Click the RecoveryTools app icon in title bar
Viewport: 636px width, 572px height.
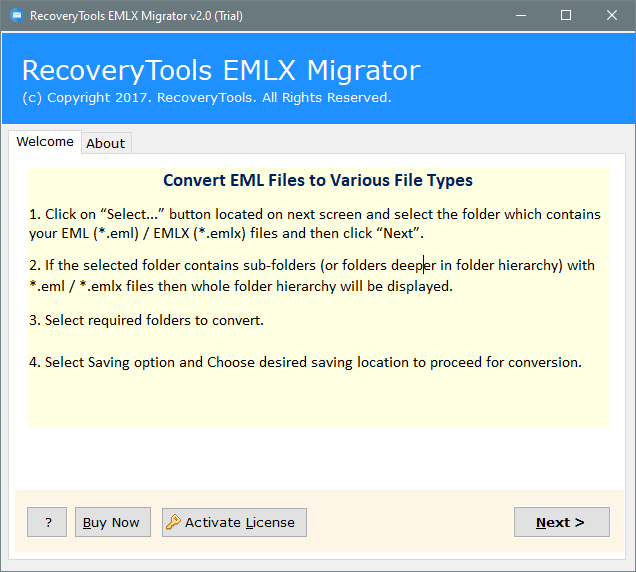tap(17, 15)
